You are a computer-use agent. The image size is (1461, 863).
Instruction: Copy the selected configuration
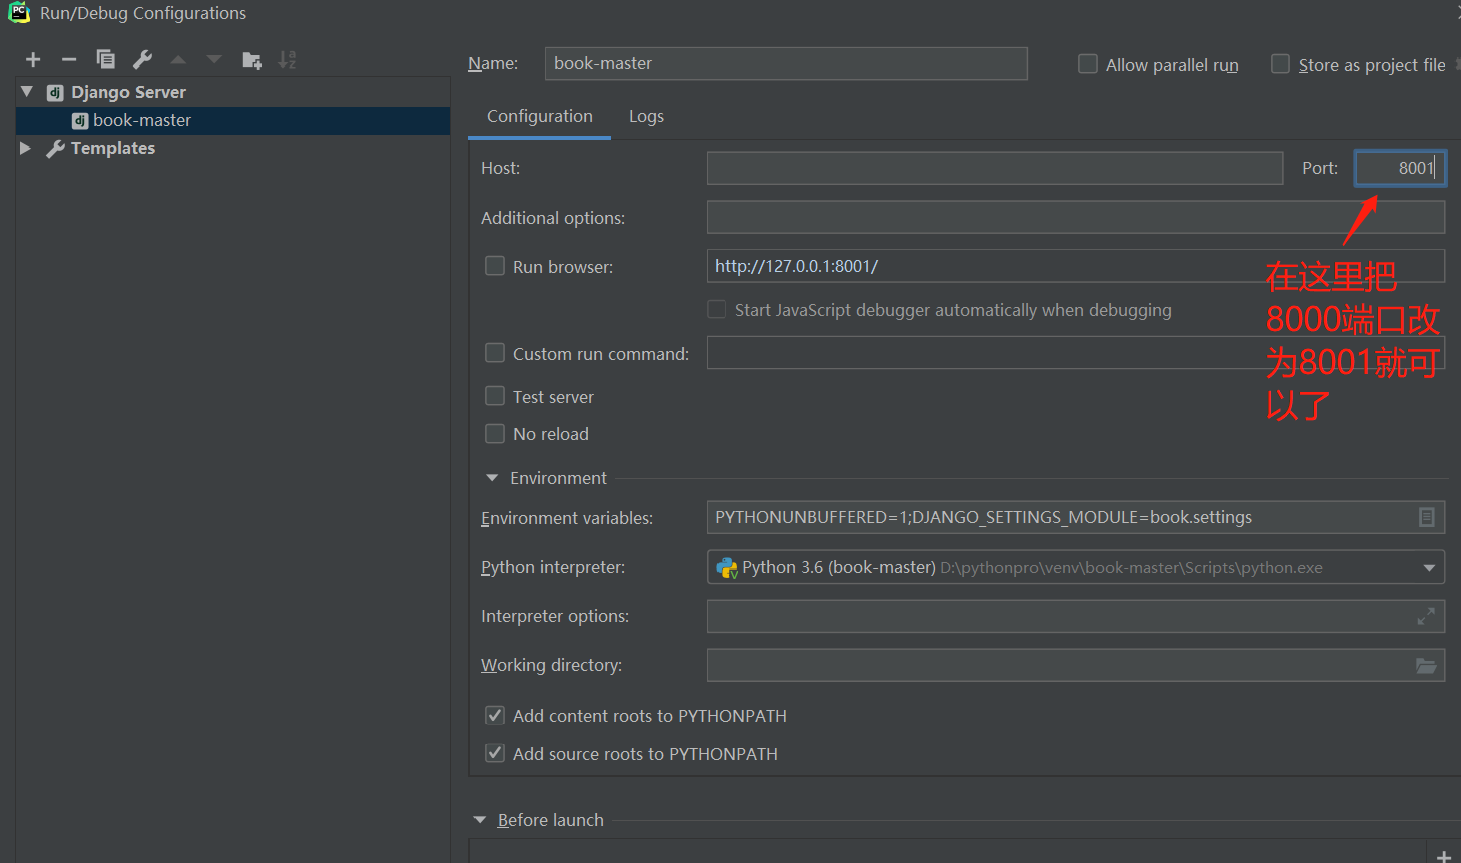105,60
